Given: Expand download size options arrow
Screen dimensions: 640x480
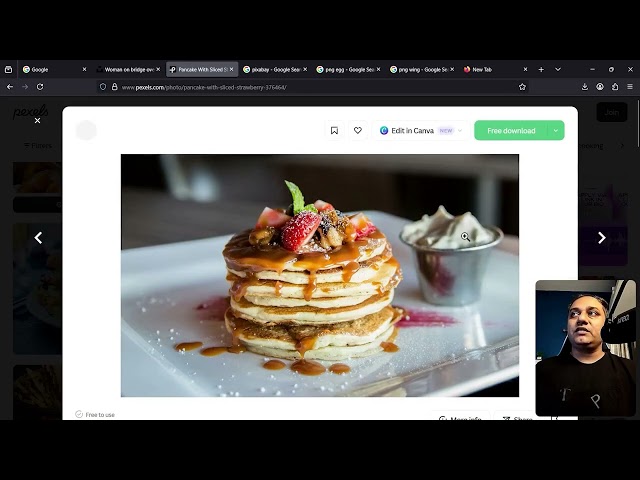Looking at the screenshot, I should click(x=556, y=131).
